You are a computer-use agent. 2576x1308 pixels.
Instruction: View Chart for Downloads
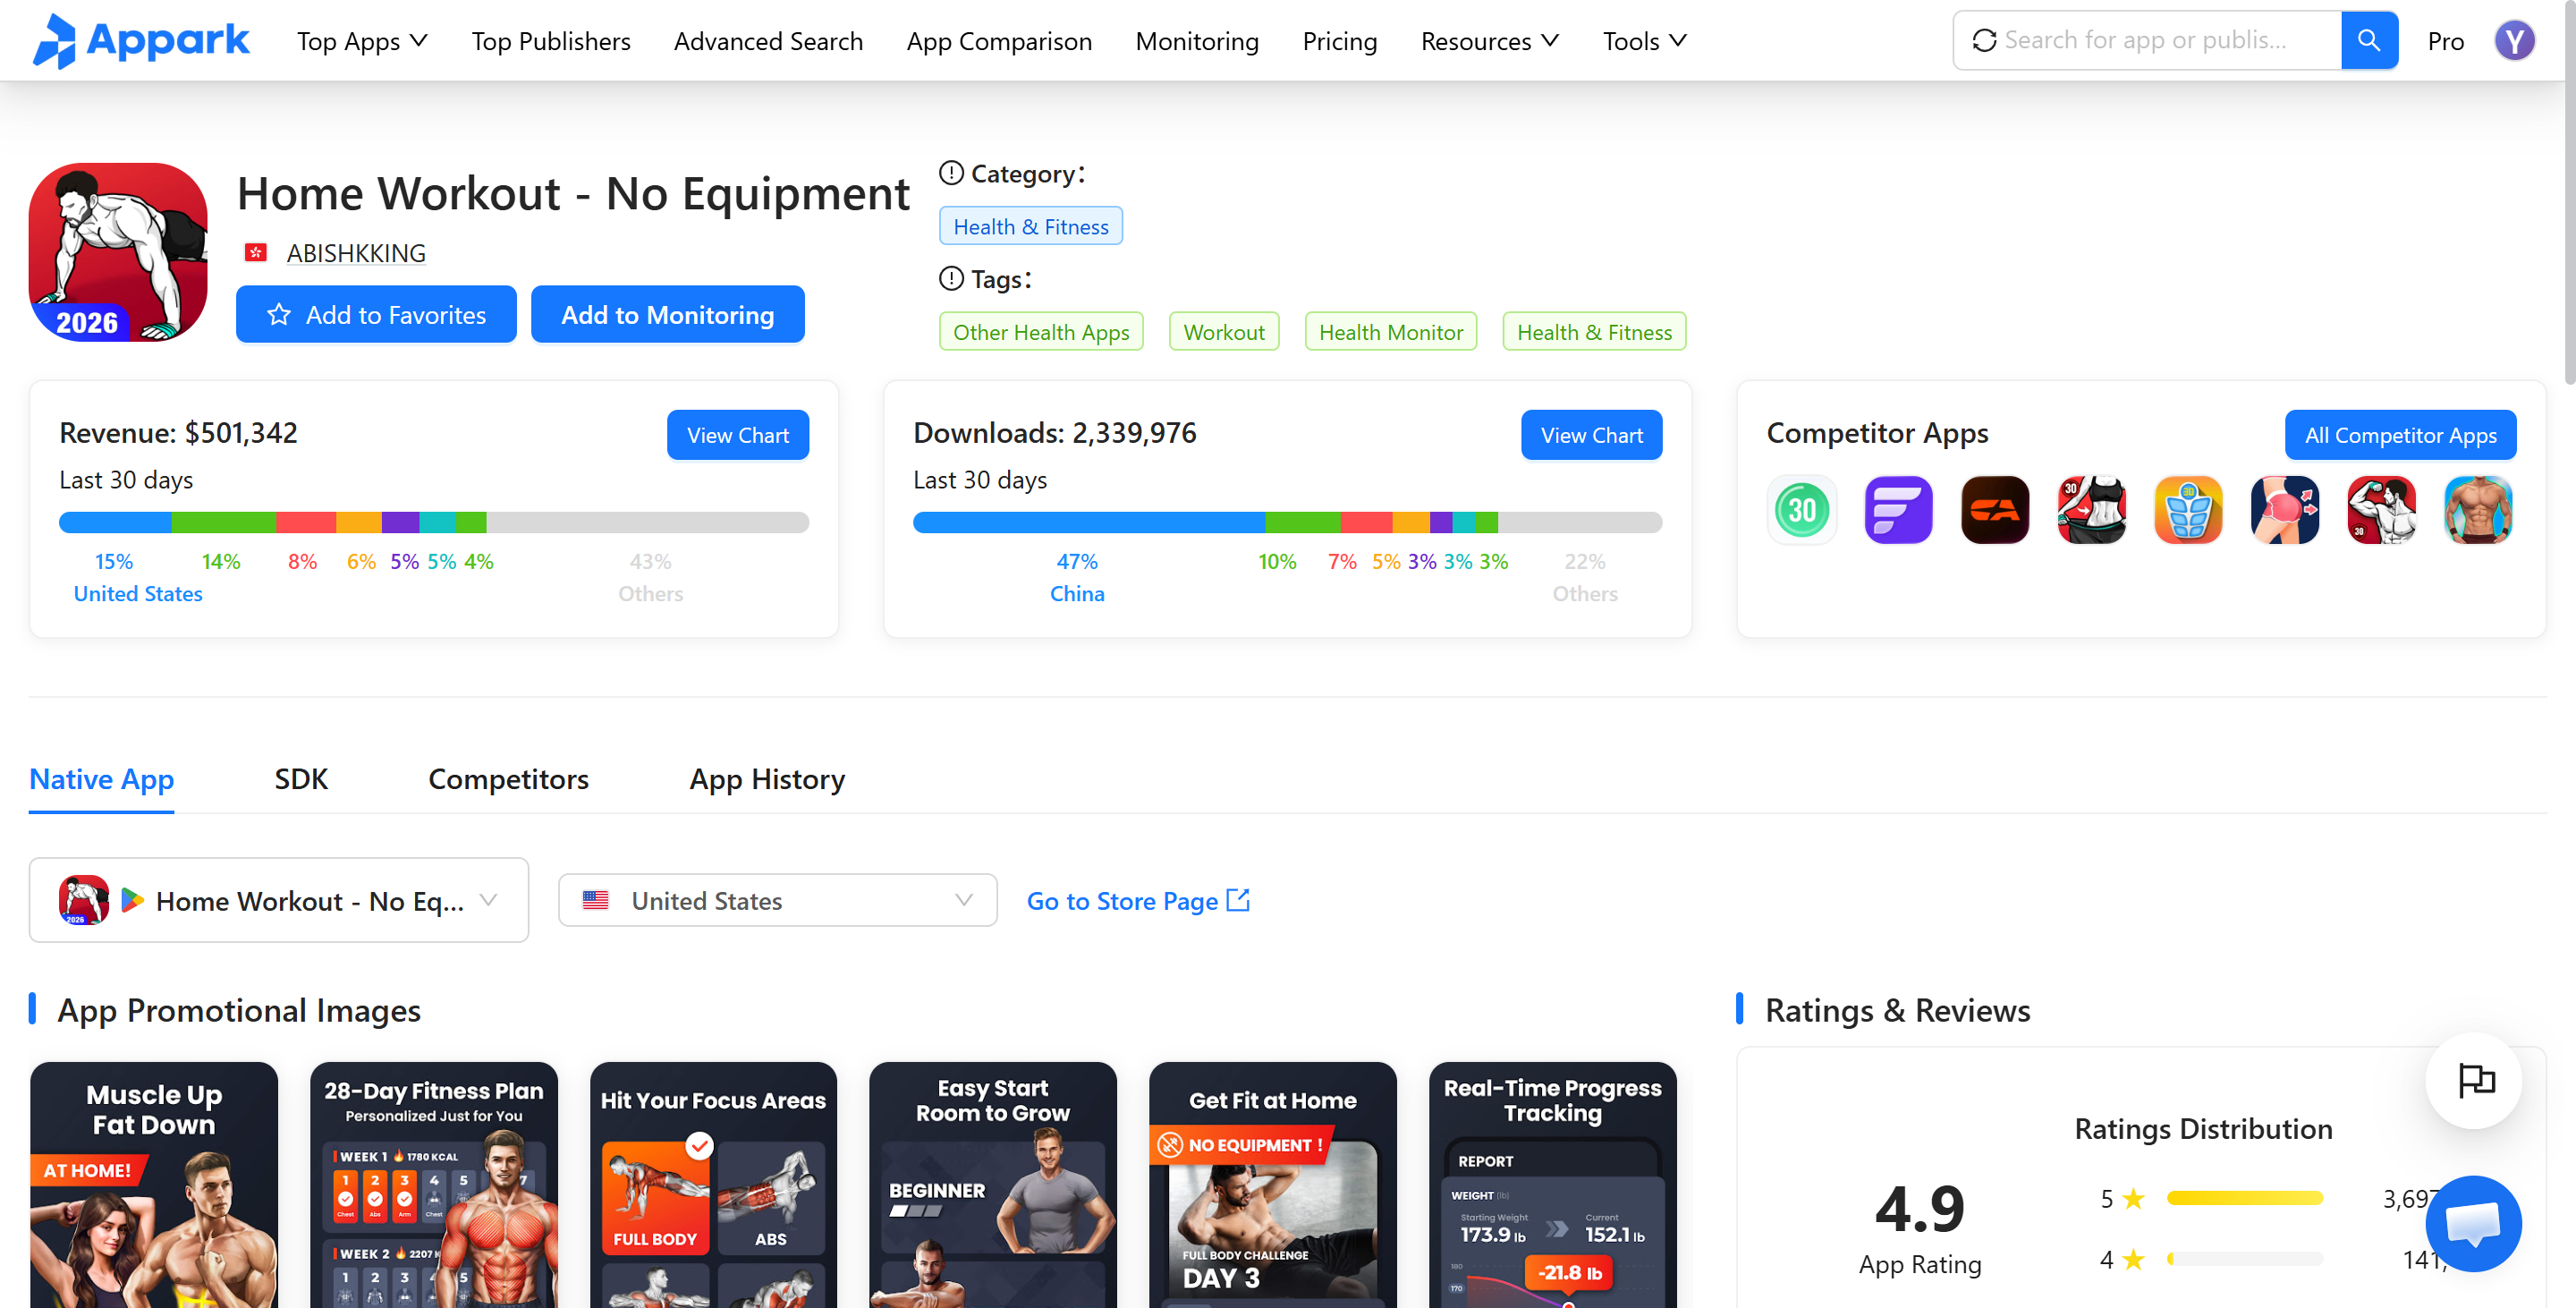(1591, 435)
